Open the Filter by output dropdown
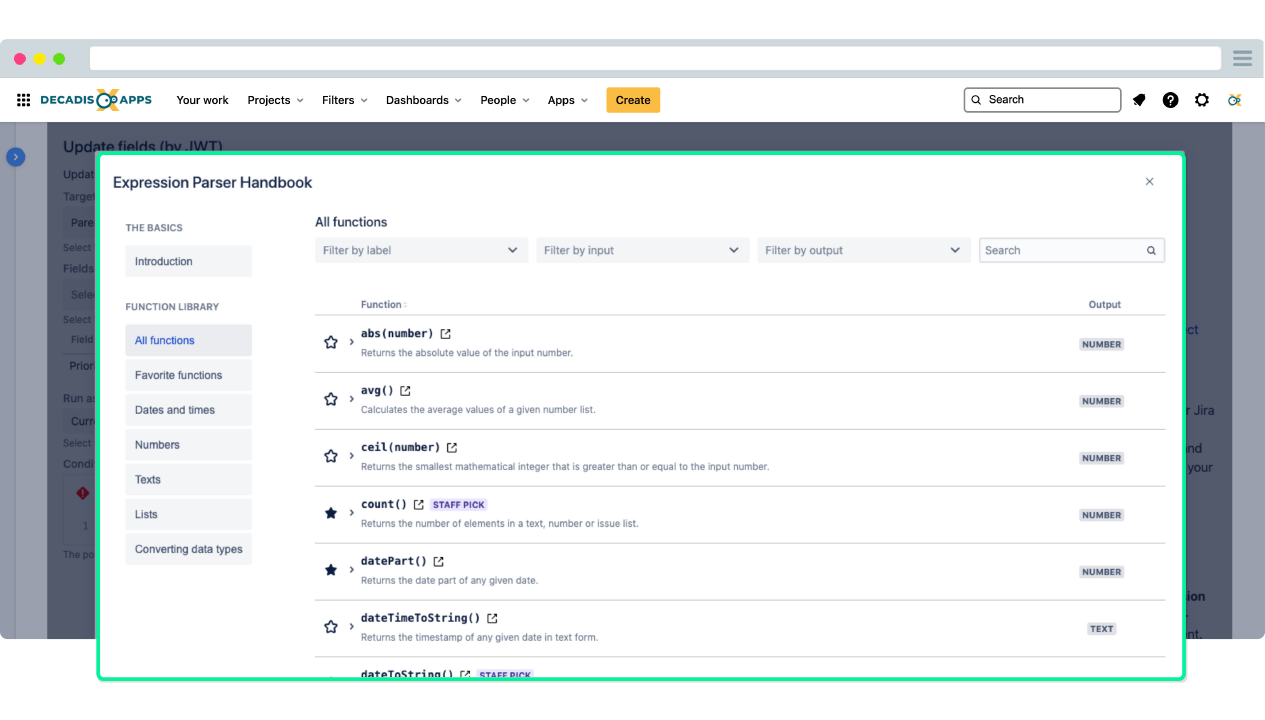 pyautogui.click(x=863, y=250)
